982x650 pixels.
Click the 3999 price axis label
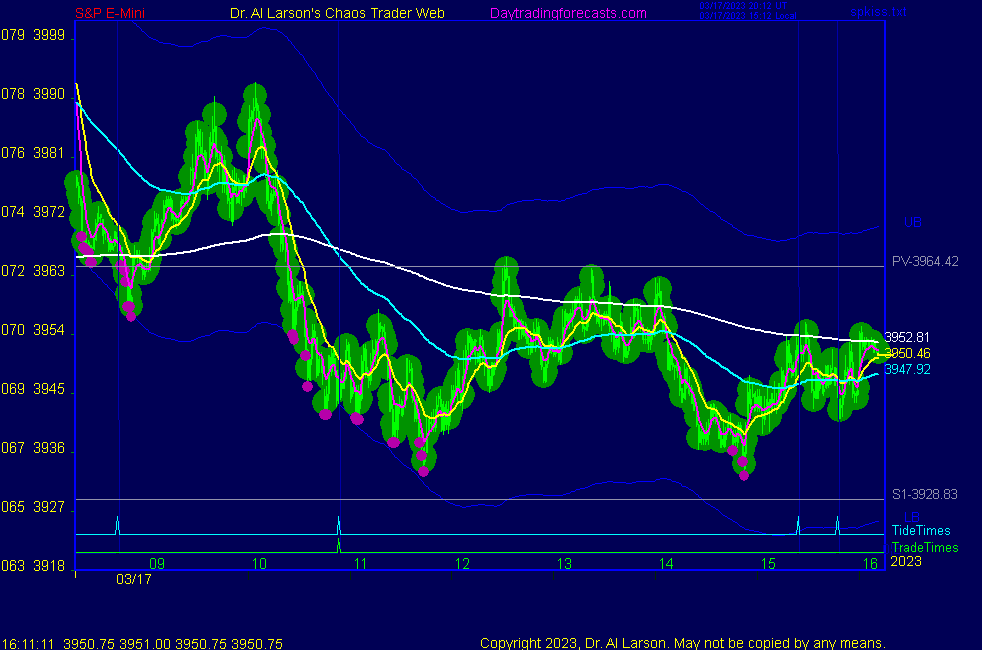coord(49,35)
